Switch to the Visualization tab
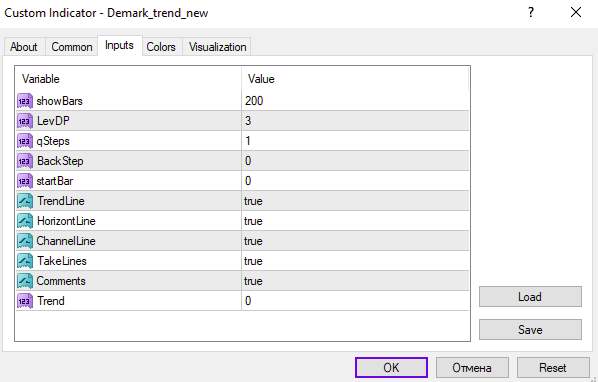Viewport: 598px width, 382px height. [x=217, y=47]
